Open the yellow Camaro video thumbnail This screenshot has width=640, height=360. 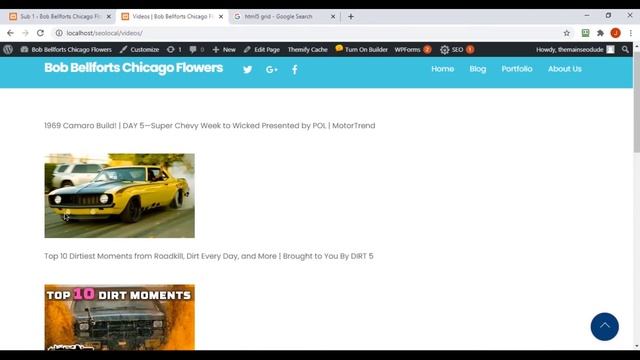coord(120,196)
